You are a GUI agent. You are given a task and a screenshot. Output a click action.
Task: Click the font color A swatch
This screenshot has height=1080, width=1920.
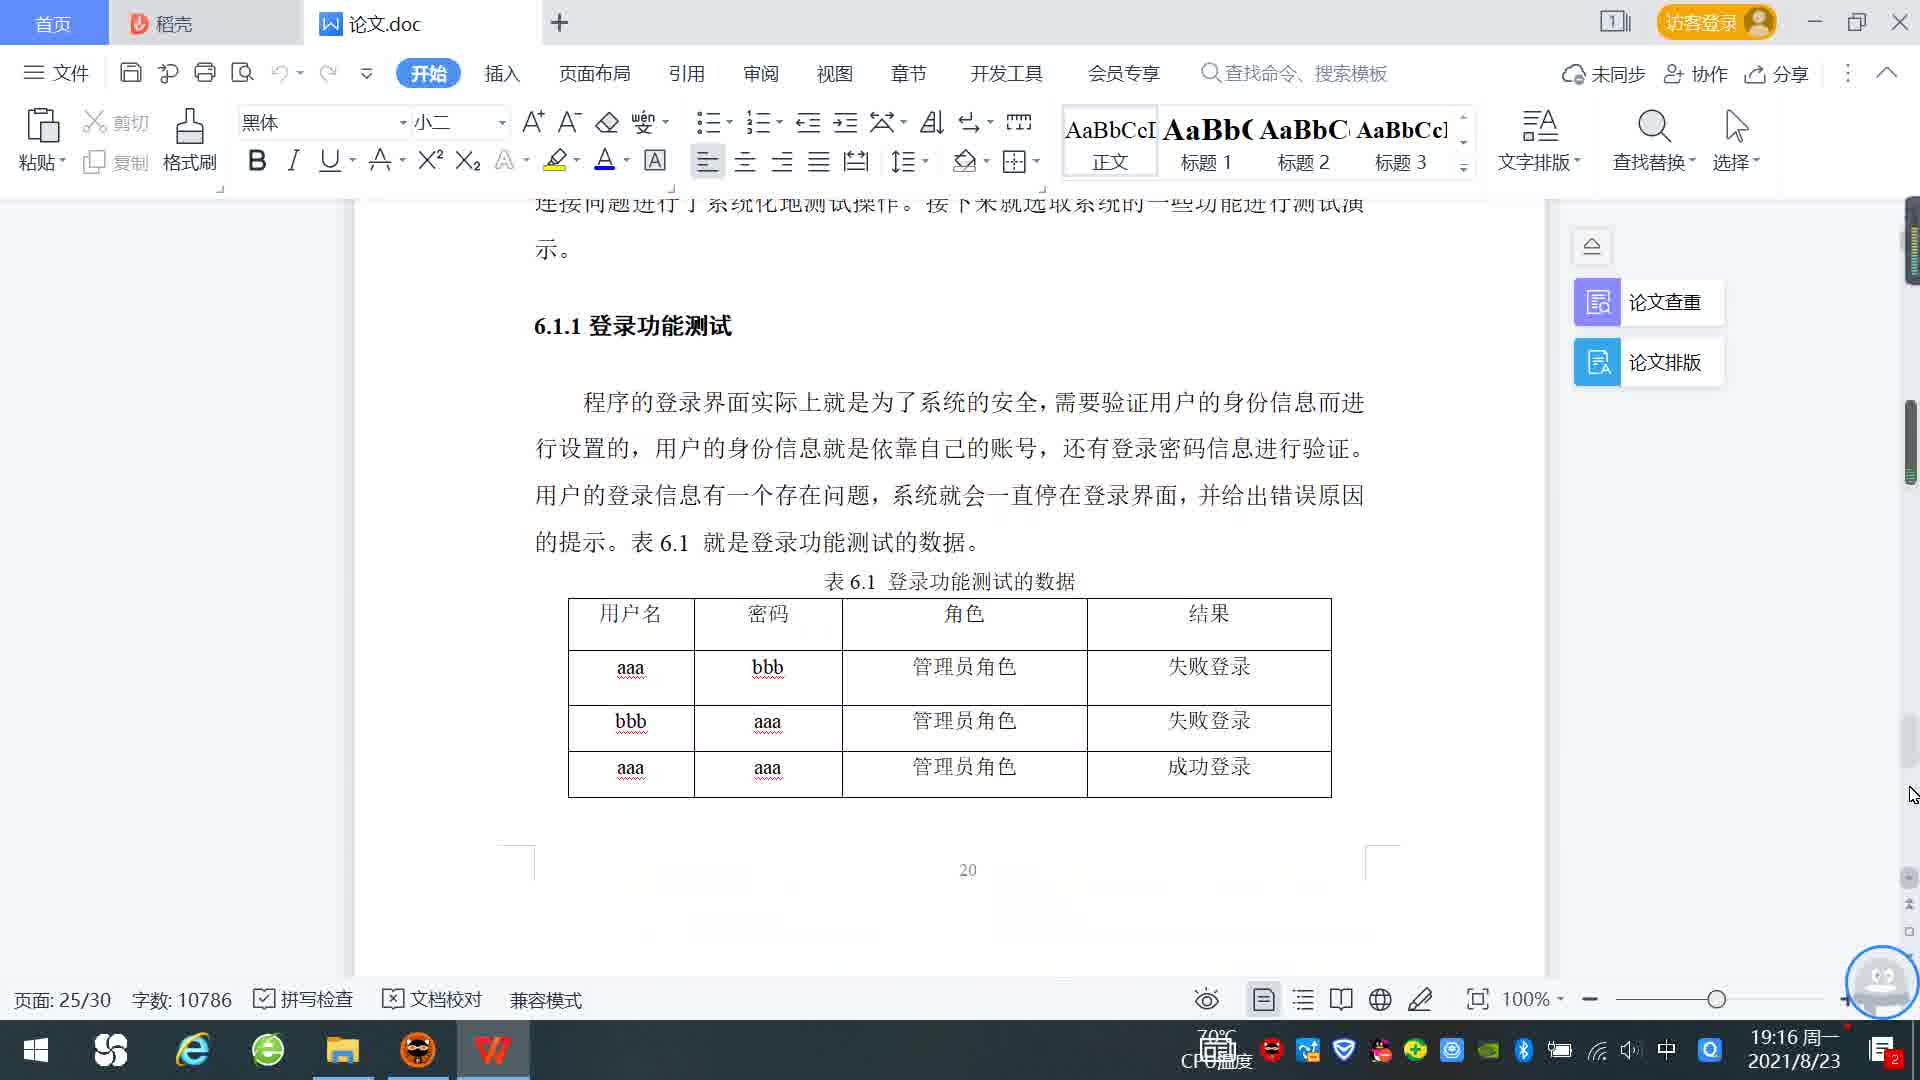pos(604,160)
